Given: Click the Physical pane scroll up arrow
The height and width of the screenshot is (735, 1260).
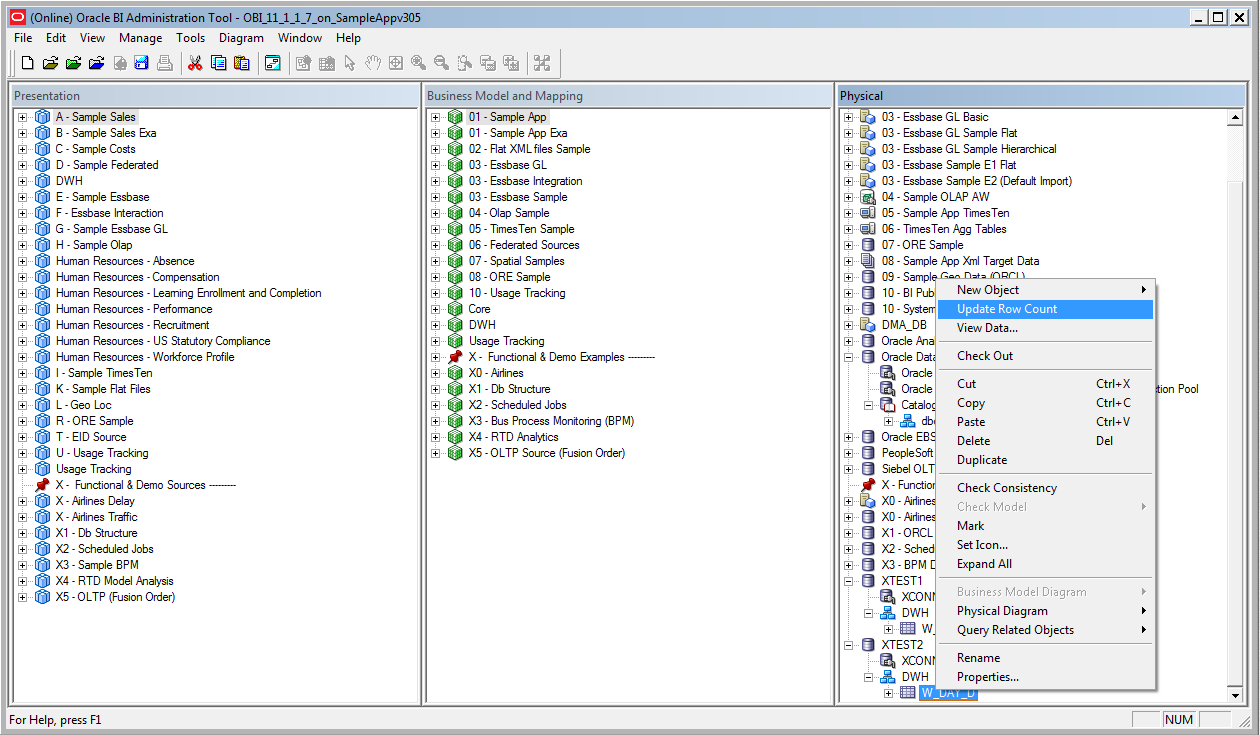Looking at the screenshot, I should (1235, 118).
